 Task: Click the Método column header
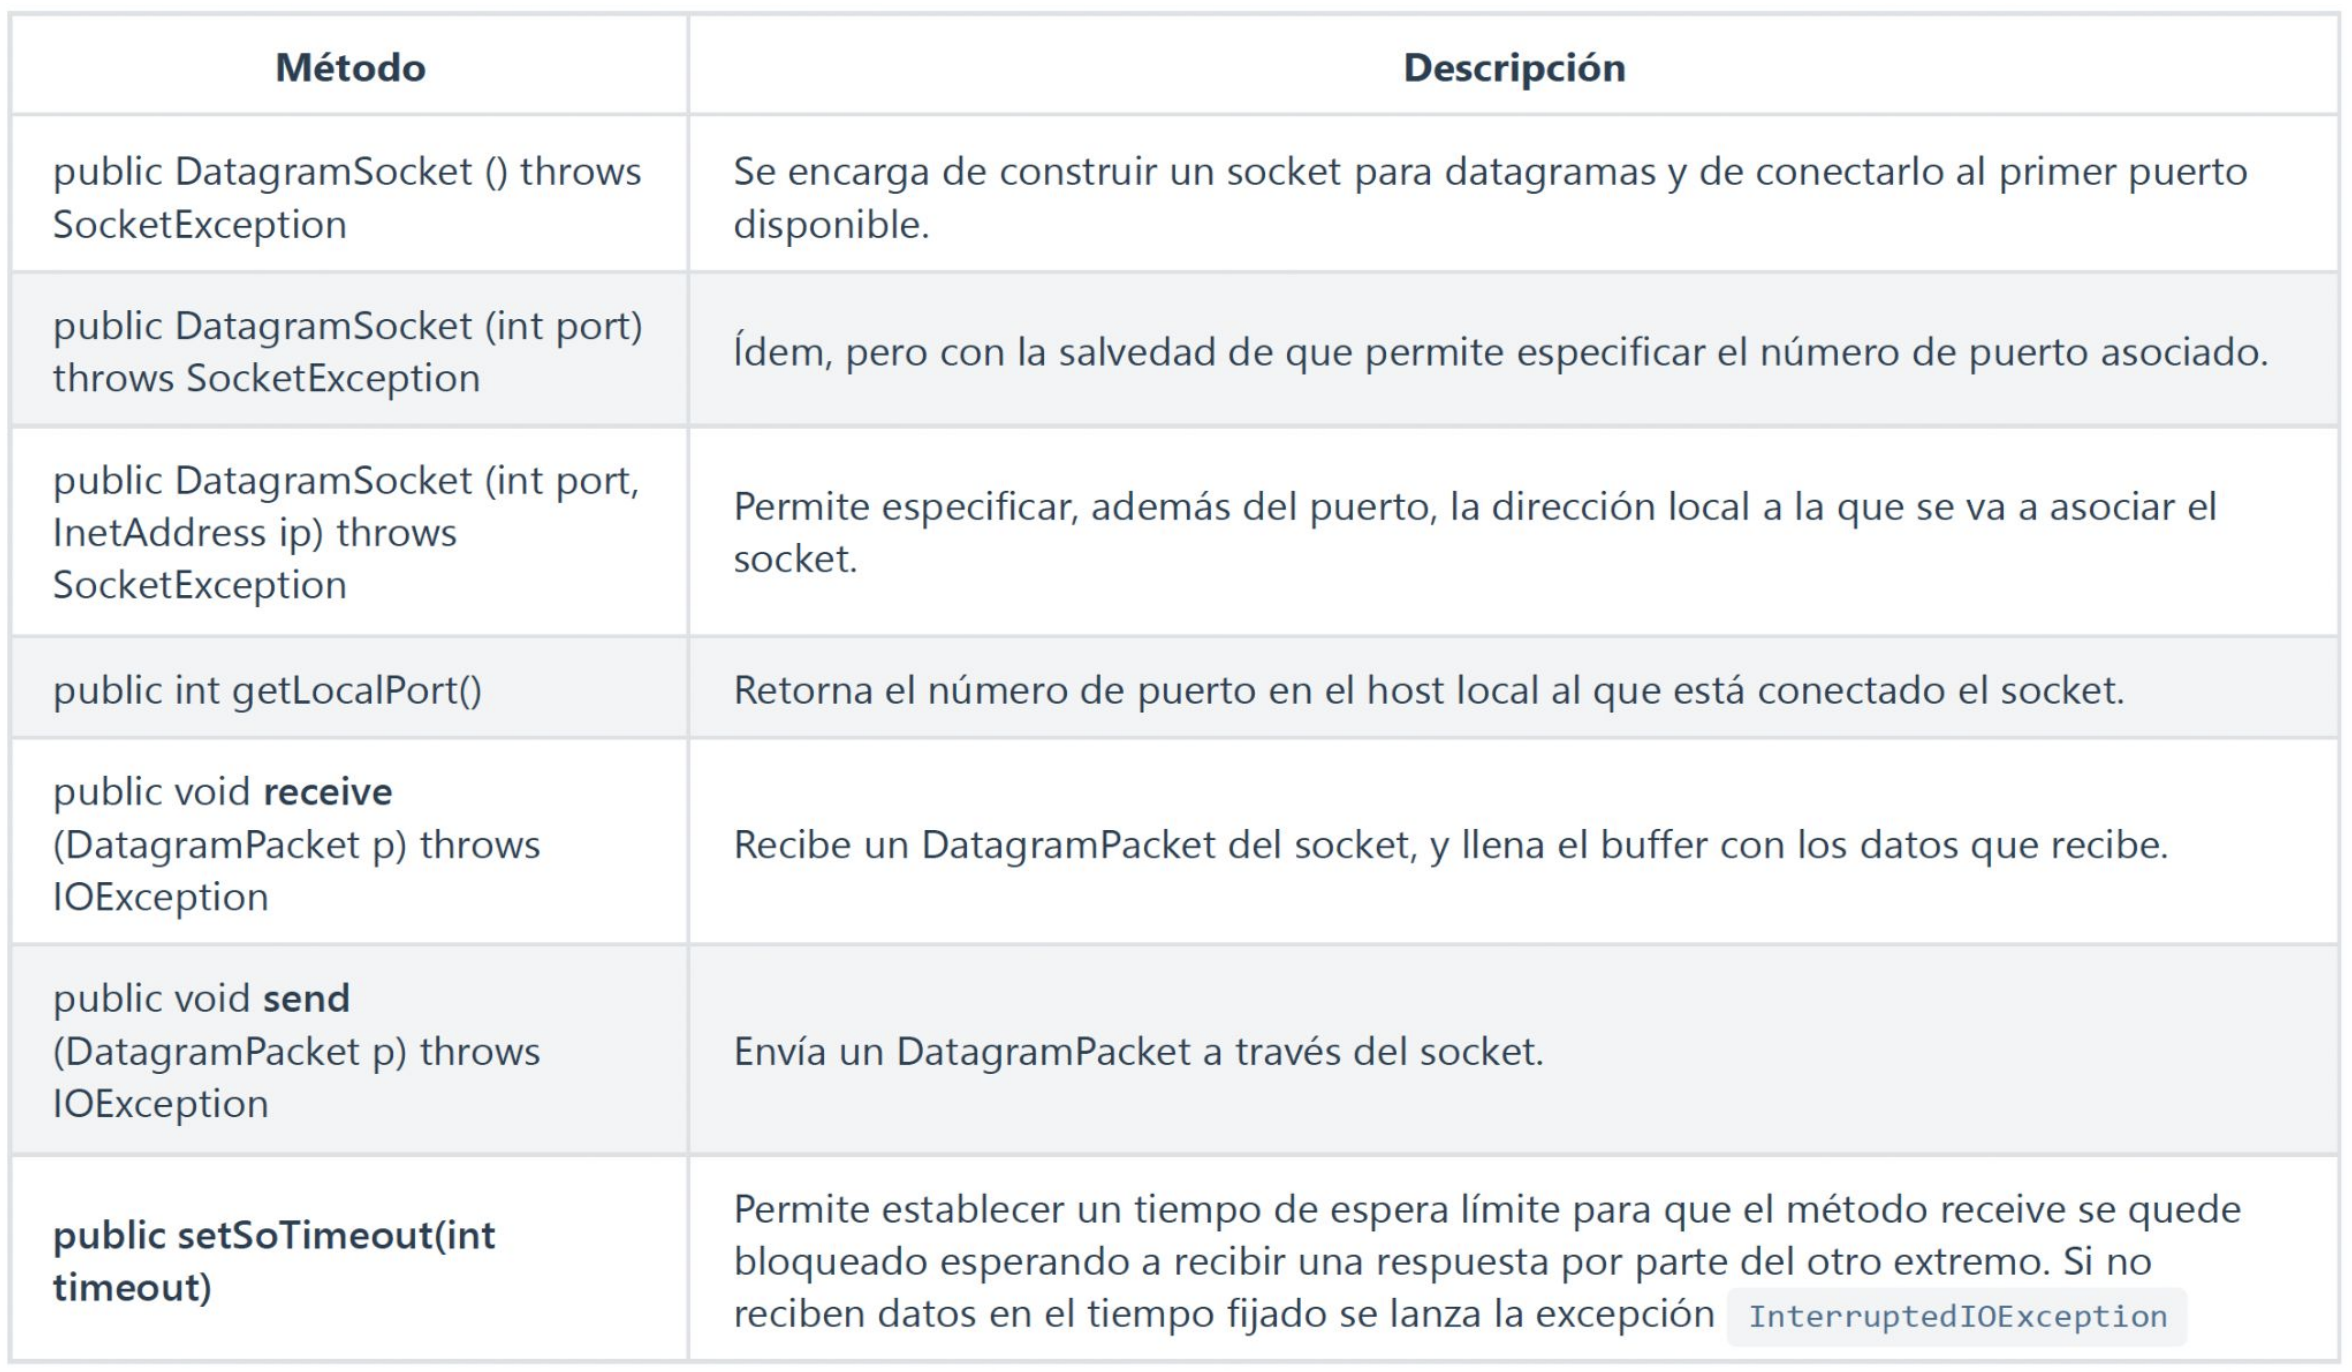pos(350,67)
